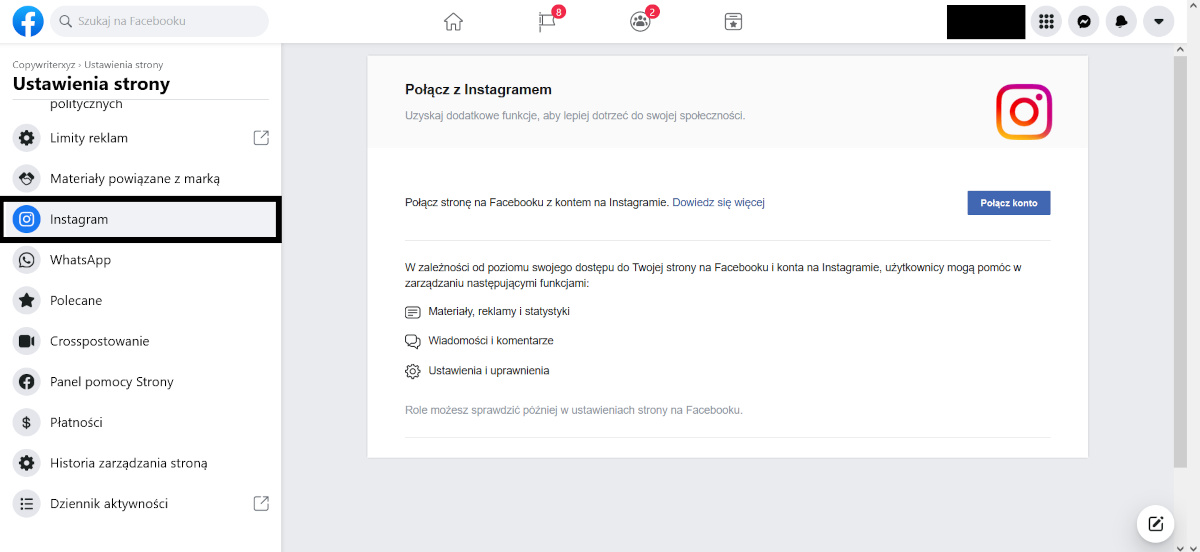Viewport: 1200px width, 552px height.
Task: Expand the account dropdown arrow
Action: tap(1159, 21)
